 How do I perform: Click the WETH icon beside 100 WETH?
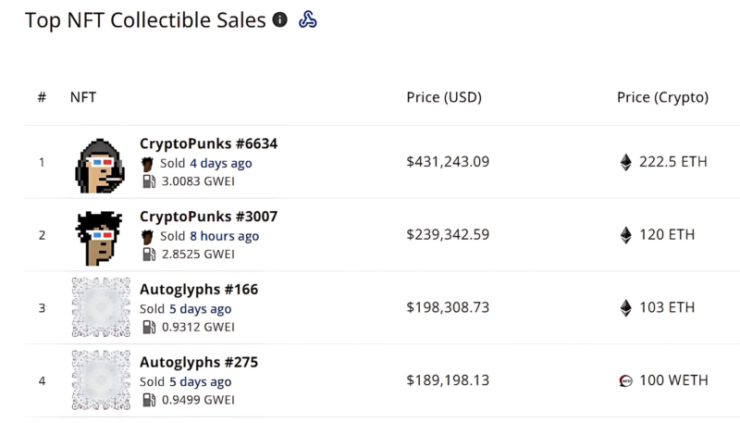coord(626,381)
